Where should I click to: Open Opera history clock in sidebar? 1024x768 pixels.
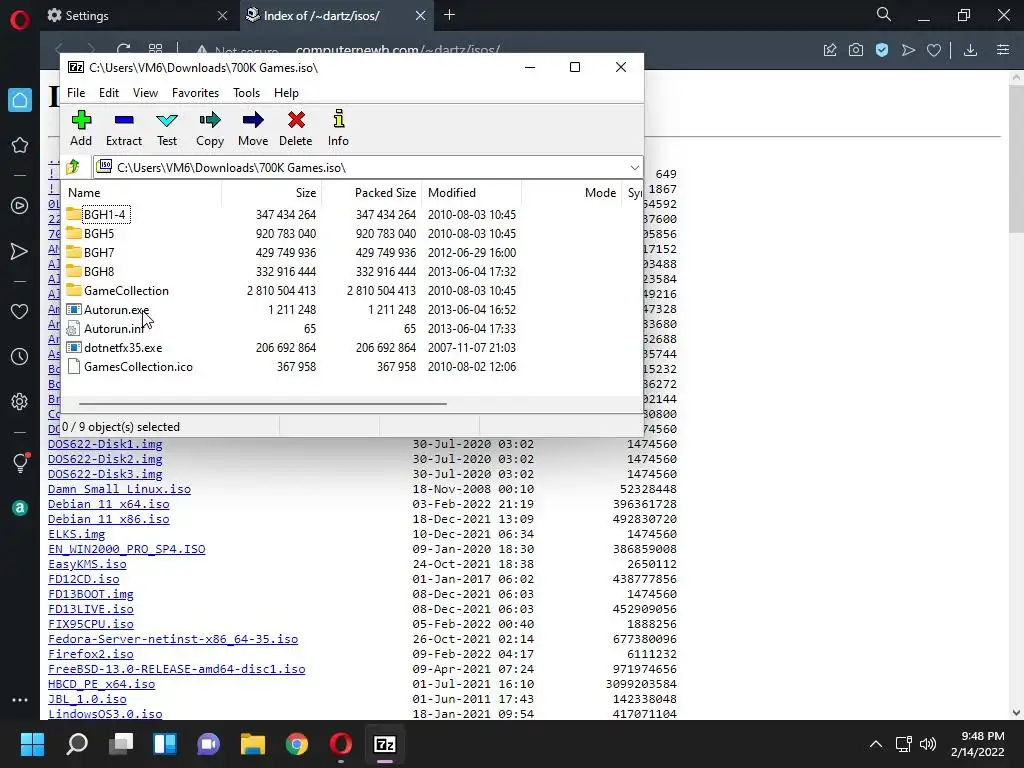[x=20, y=357]
